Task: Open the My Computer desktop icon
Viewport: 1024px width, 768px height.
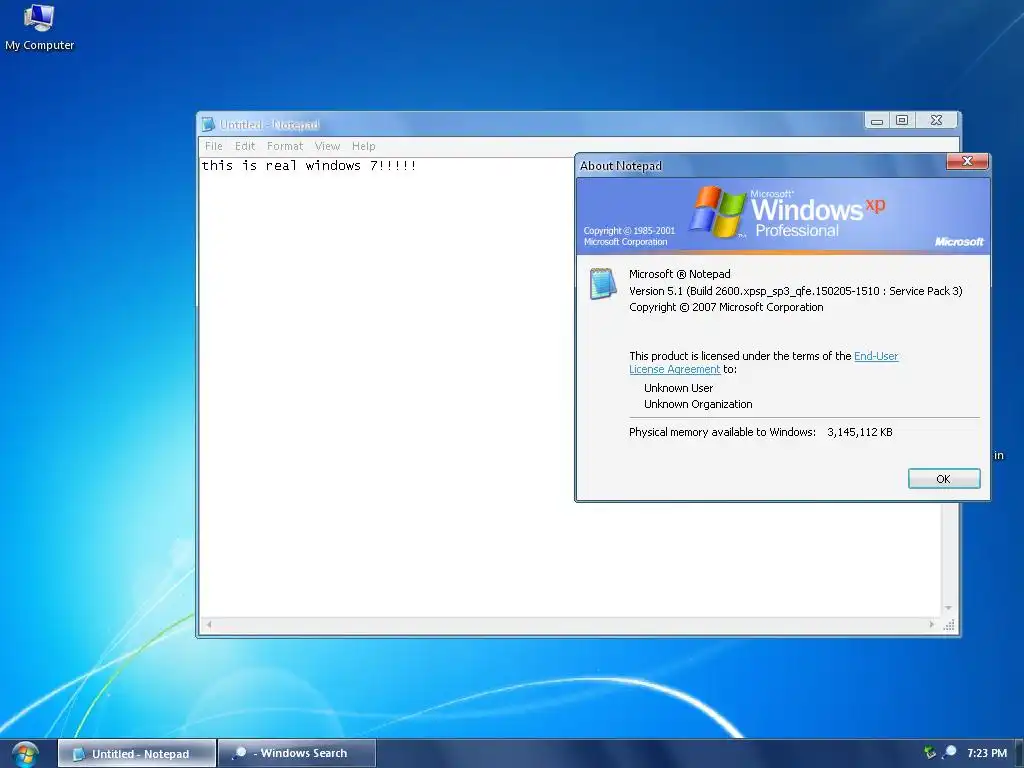Action: coord(39,27)
